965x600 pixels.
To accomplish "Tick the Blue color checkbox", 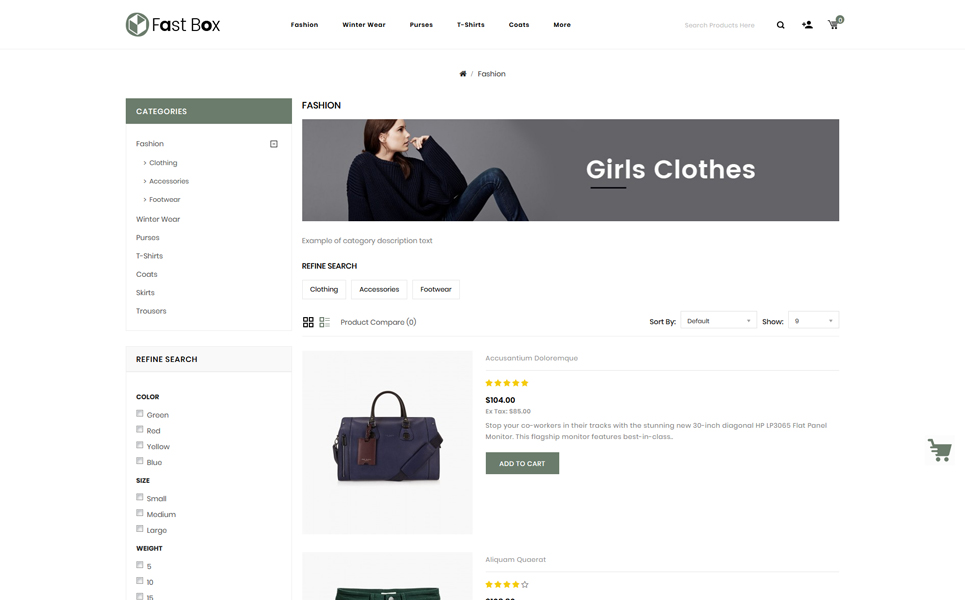I will 140,461.
